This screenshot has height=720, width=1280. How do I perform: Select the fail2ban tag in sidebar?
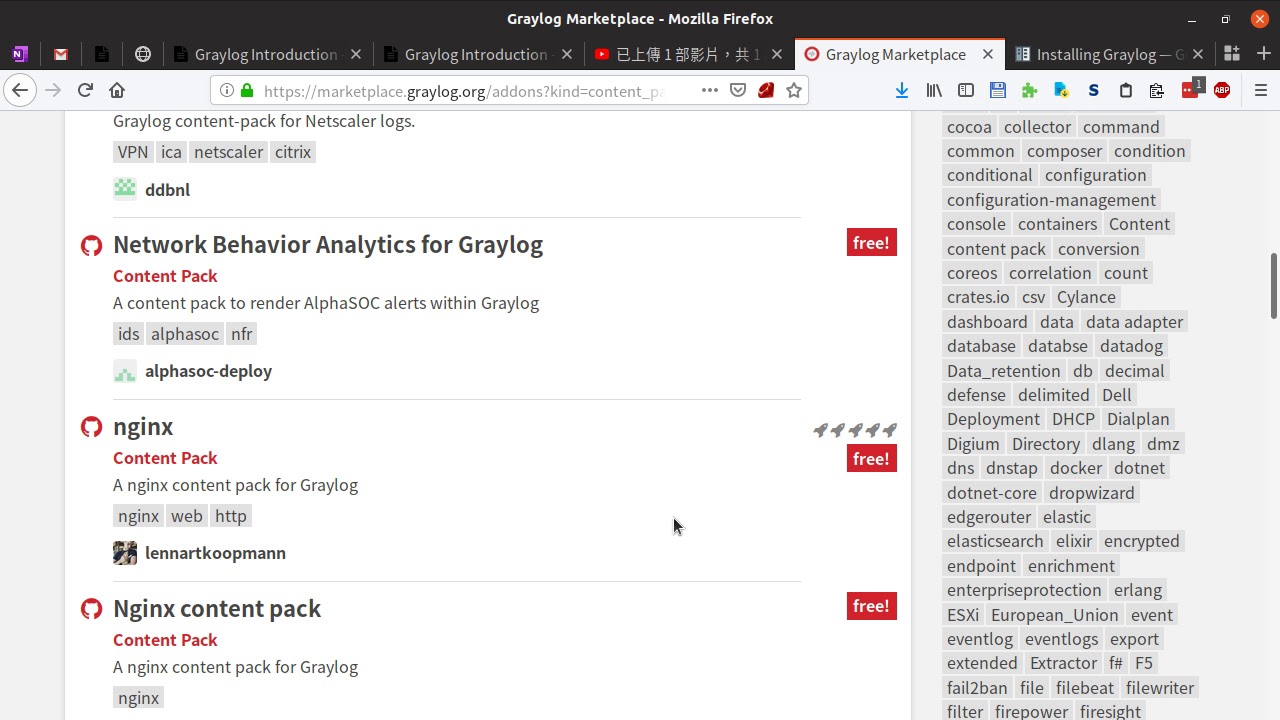pyautogui.click(x=977, y=688)
